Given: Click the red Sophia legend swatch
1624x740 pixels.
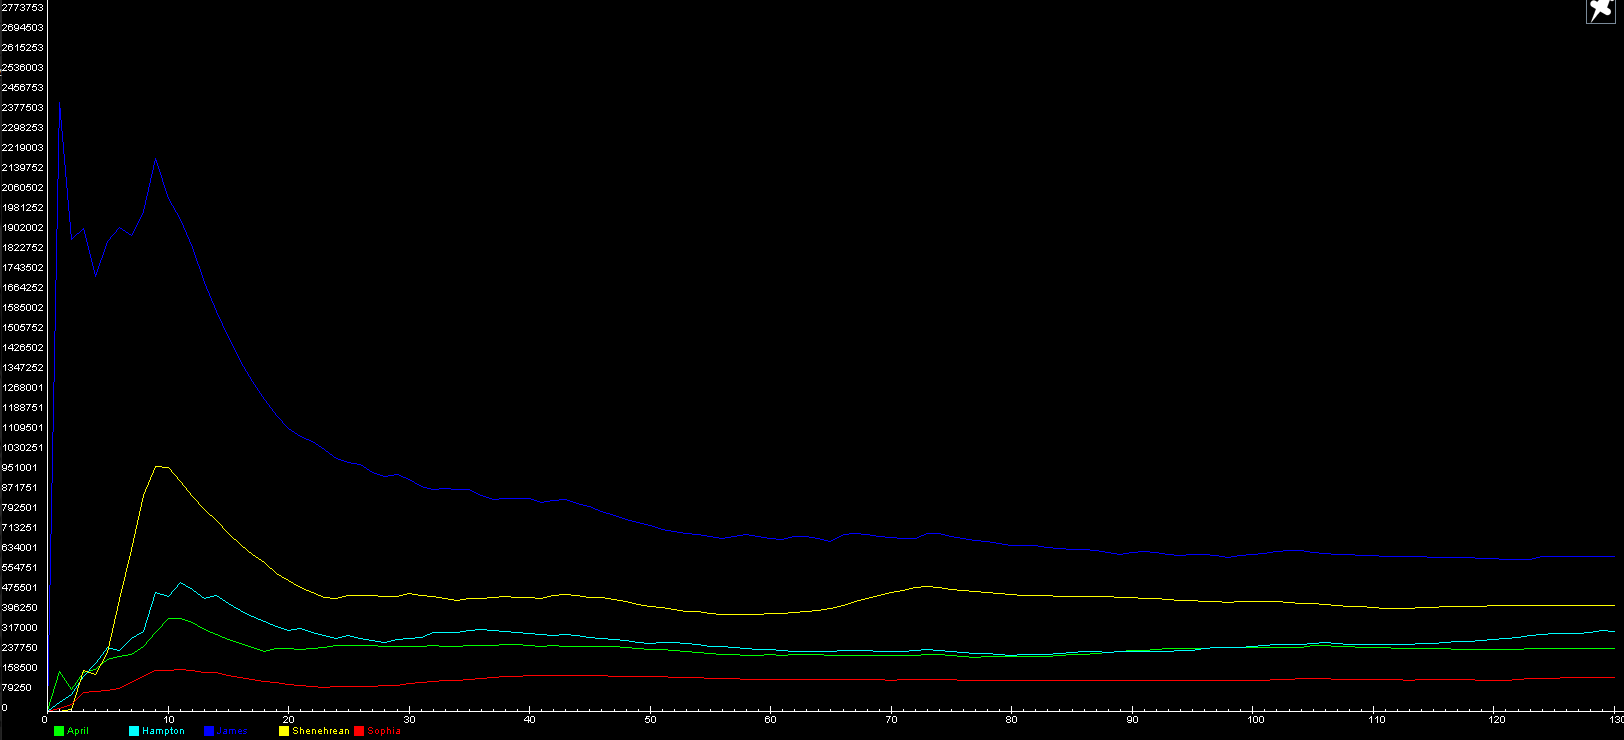Looking at the screenshot, I should 359,731.
